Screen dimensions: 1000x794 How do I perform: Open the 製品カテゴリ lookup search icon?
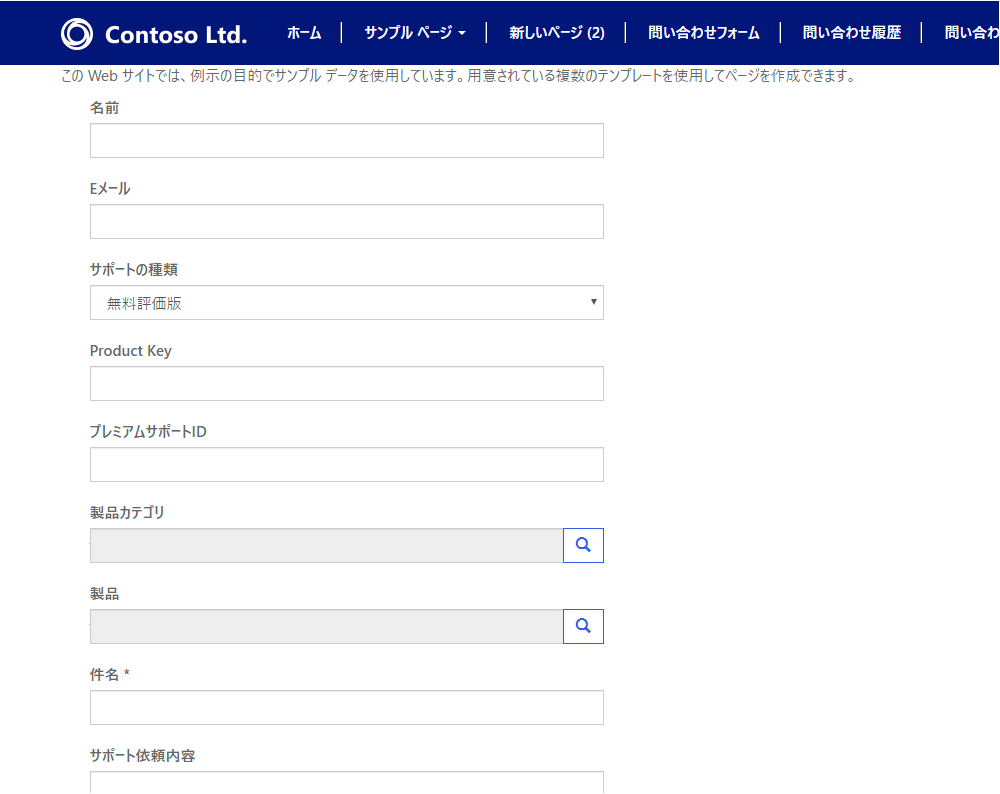coord(583,545)
